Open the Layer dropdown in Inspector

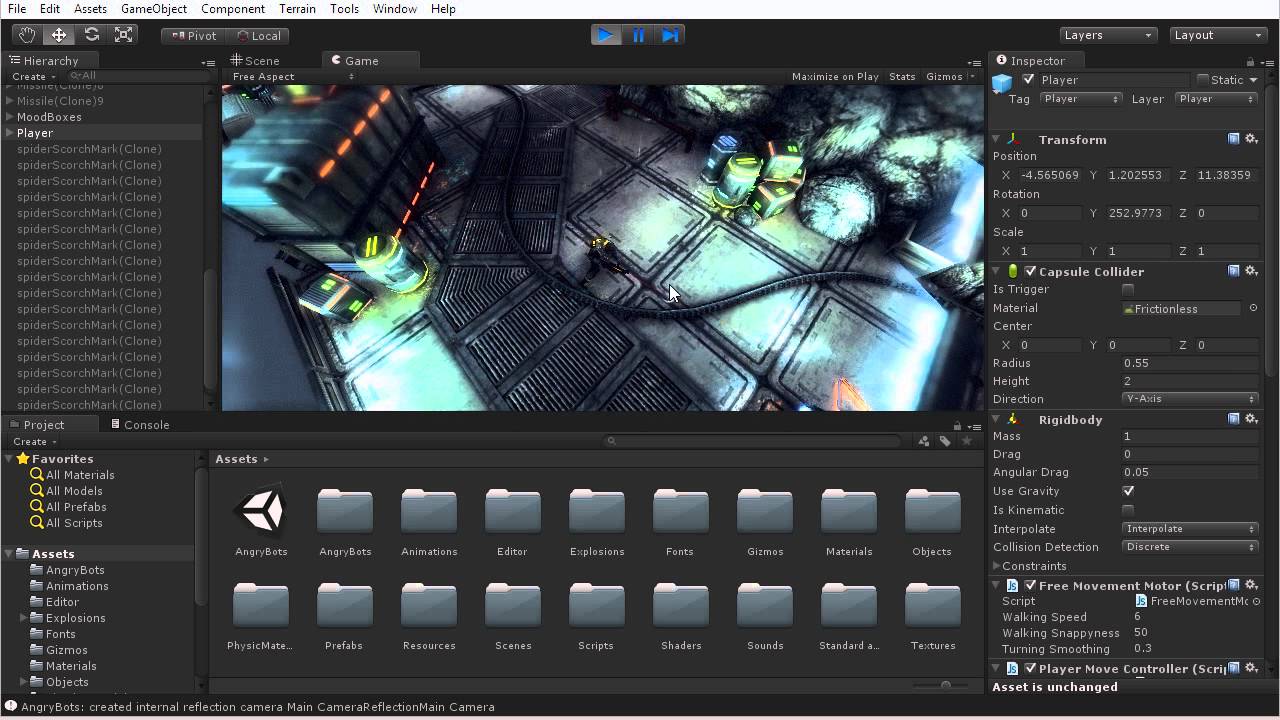[1217, 99]
